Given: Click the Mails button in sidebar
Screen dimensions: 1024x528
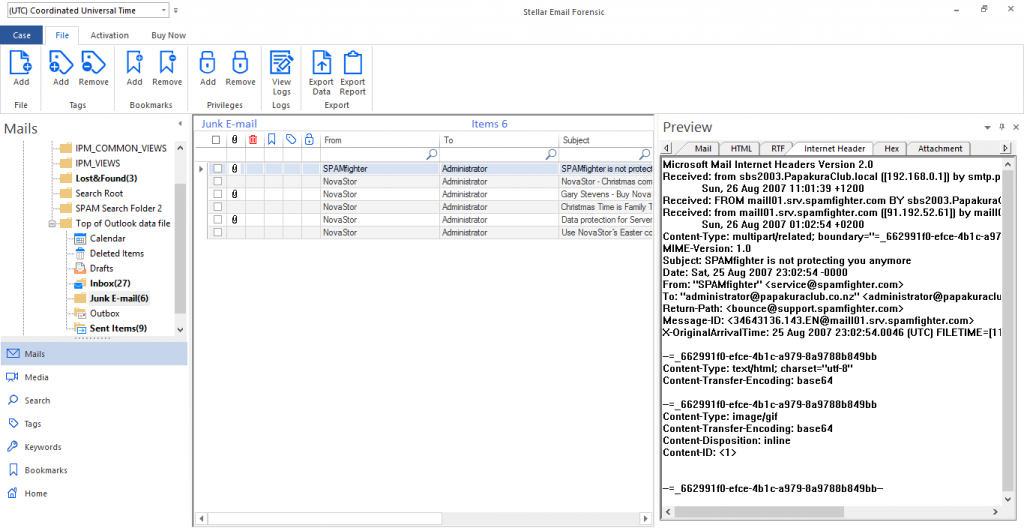Looking at the screenshot, I should (93, 354).
